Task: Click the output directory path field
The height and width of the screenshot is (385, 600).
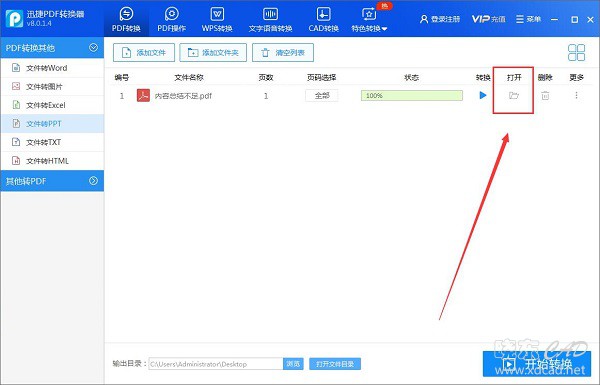Action: 216,364
